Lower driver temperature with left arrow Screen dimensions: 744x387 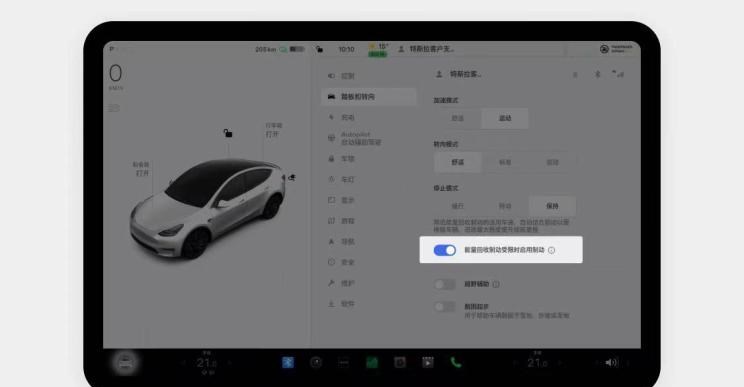click(183, 363)
